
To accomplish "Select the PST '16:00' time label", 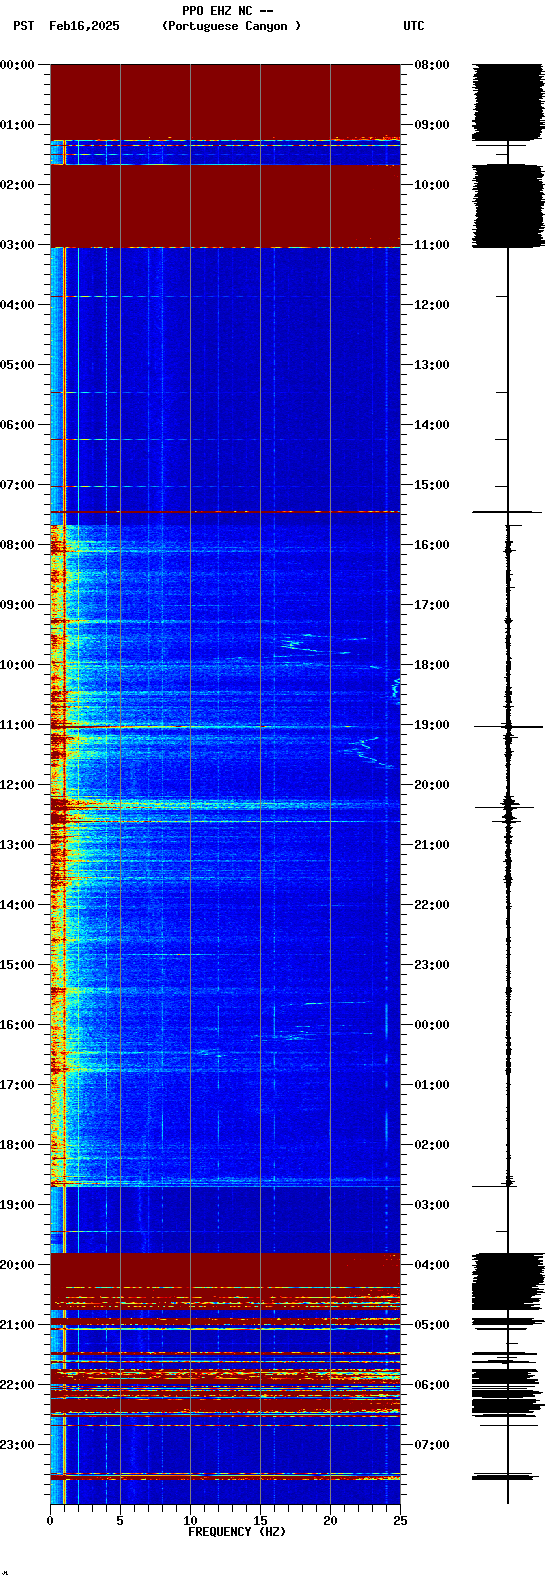I will click(18, 1025).
